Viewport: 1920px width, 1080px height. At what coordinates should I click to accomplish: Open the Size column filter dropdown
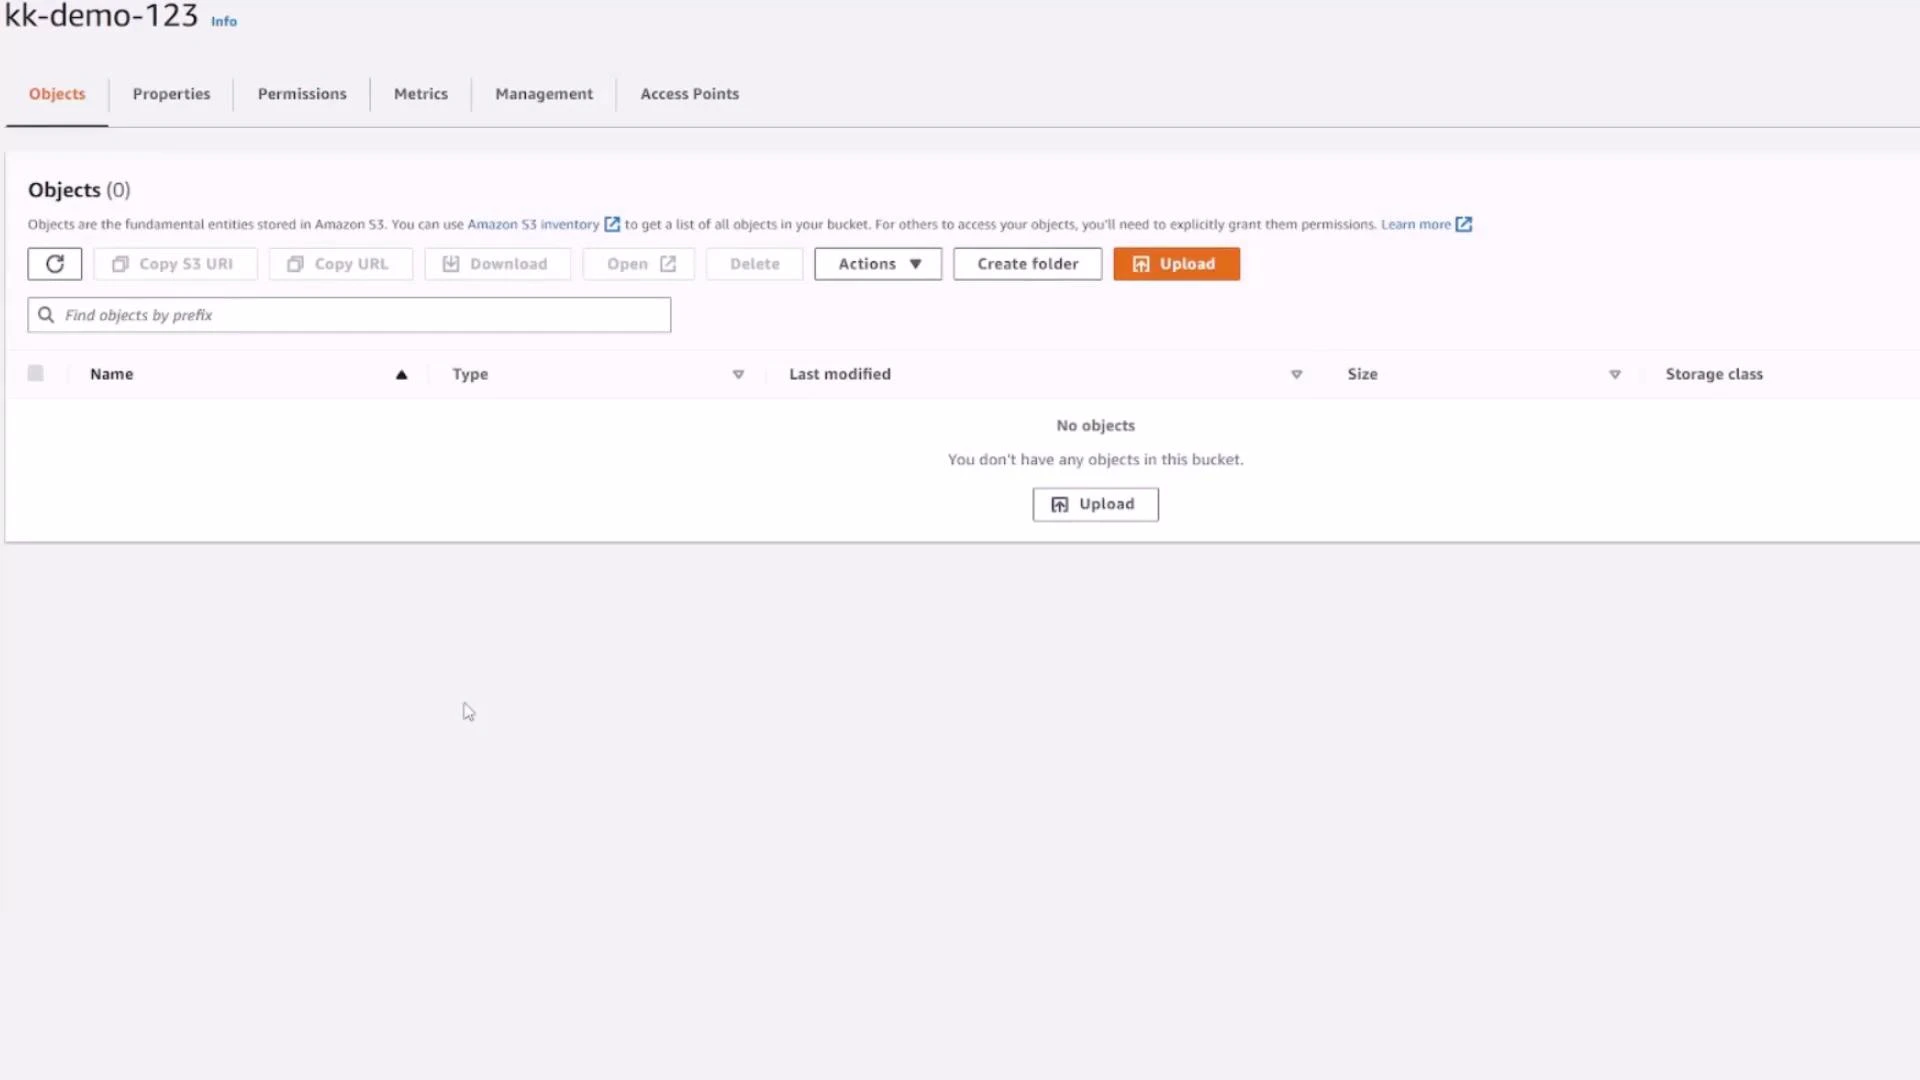[x=1614, y=374]
